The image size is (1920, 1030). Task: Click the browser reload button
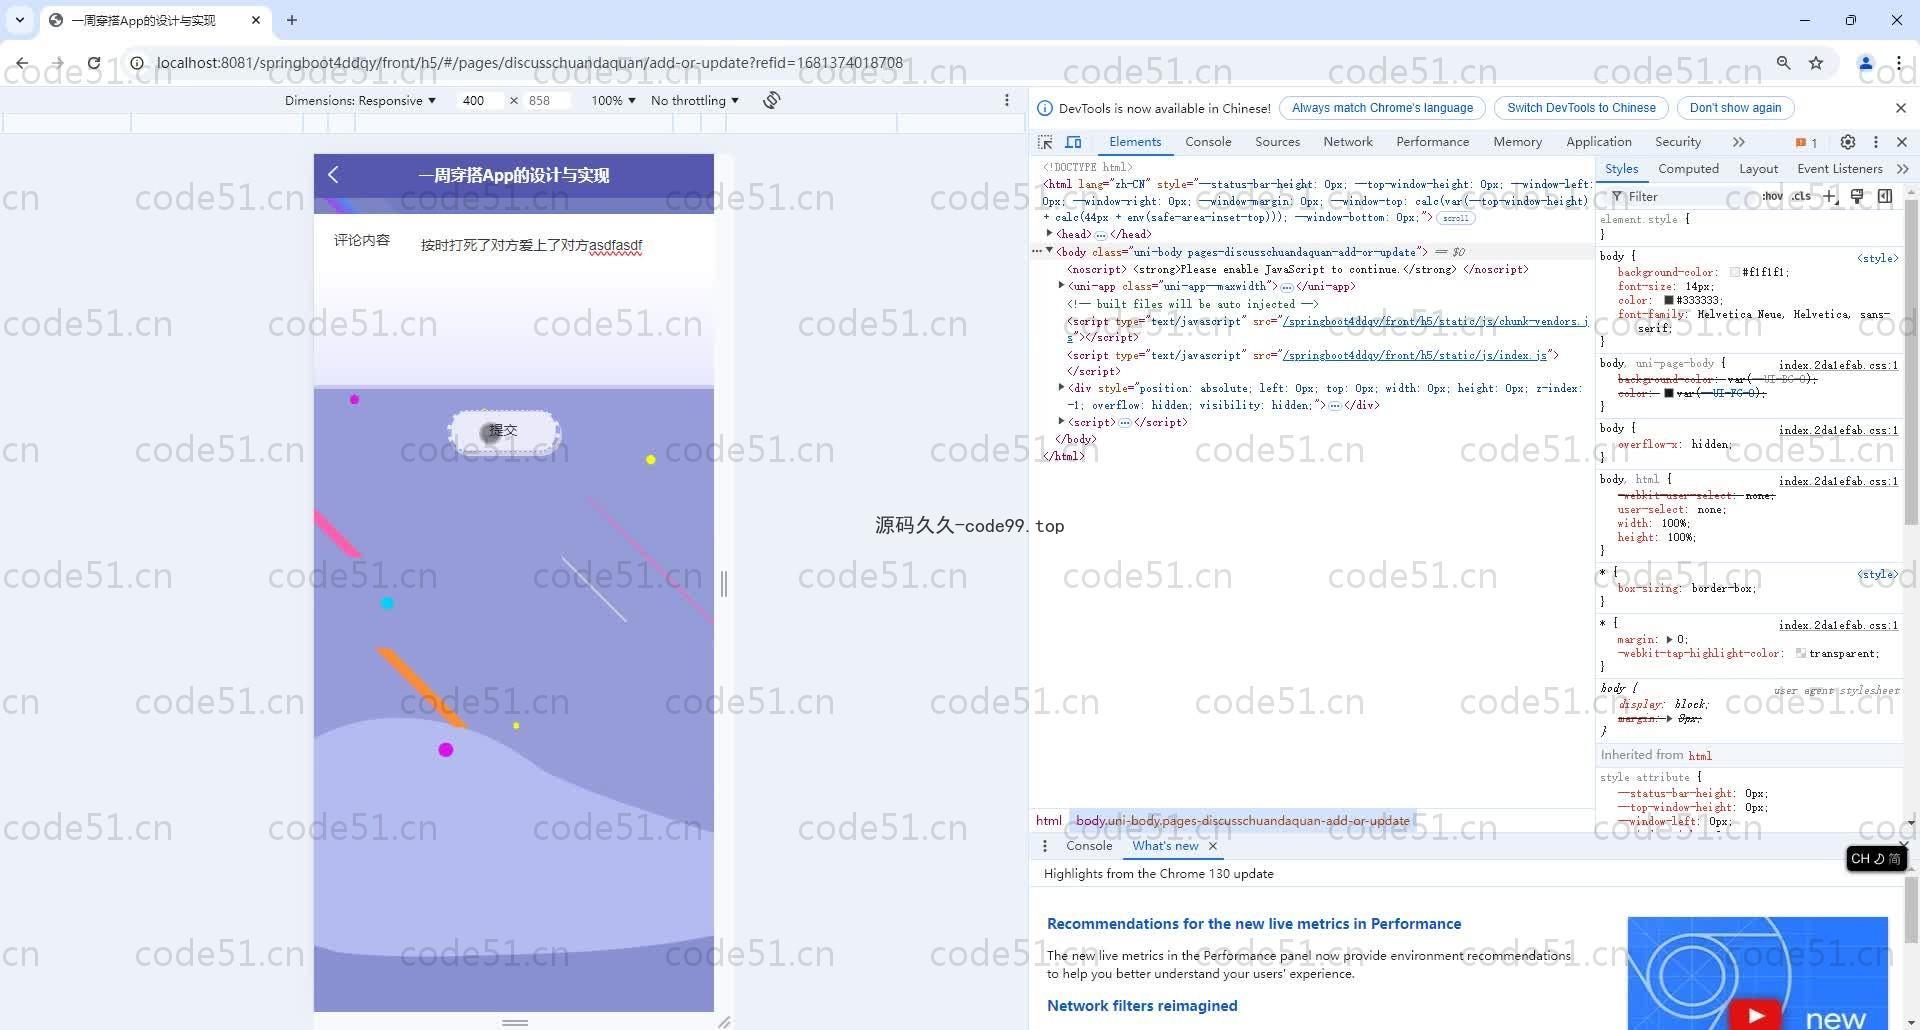pyautogui.click(x=94, y=63)
